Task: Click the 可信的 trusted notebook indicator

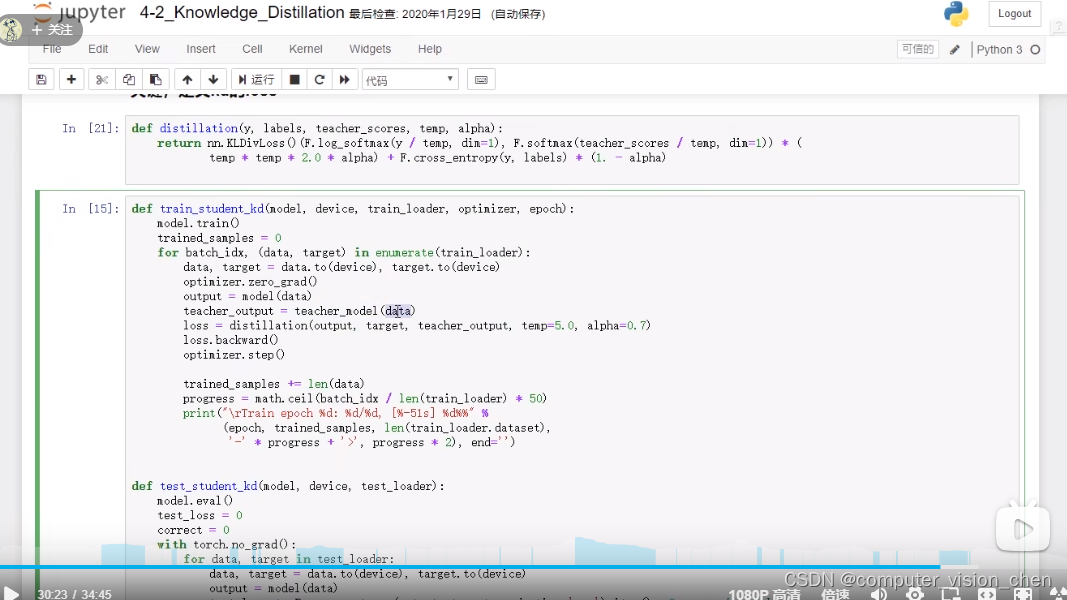Action: (x=917, y=49)
